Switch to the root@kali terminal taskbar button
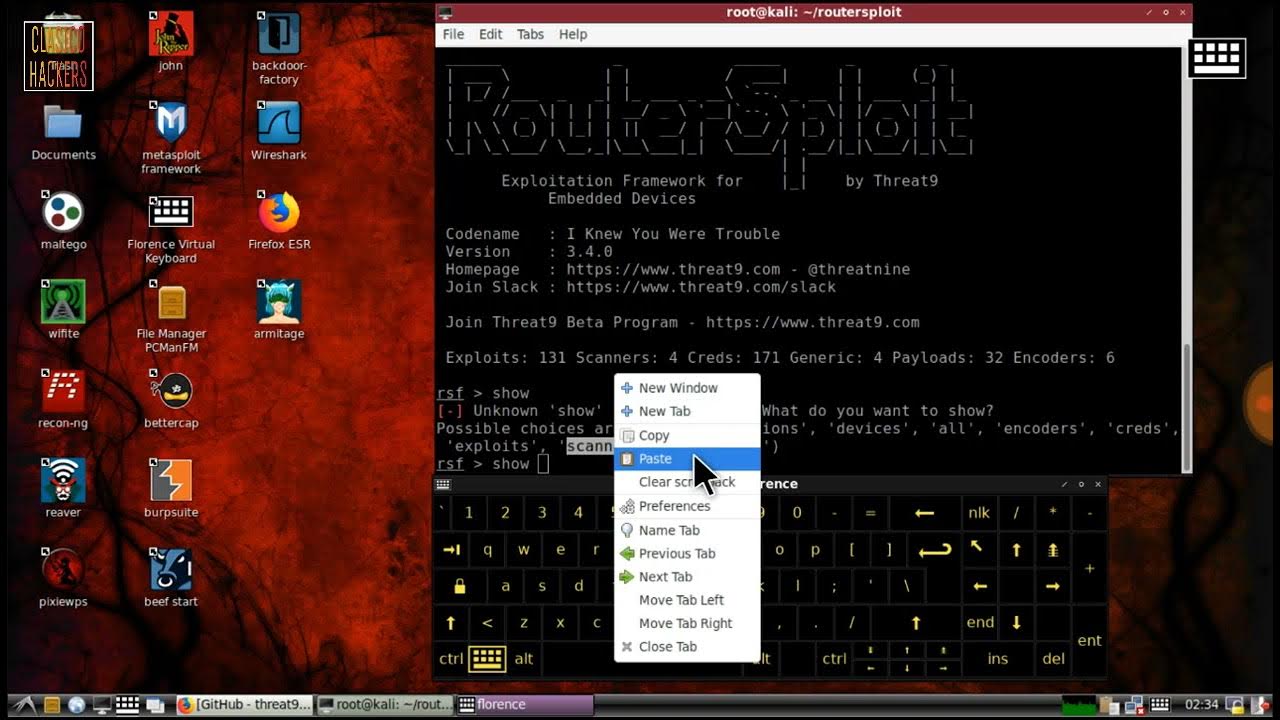The width and height of the screenshot is (1280, 720). tap(384, 704)
